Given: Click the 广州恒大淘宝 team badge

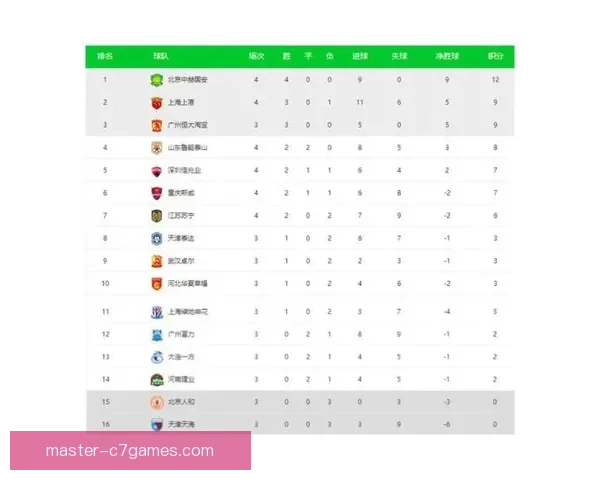Looking at the screenshot, I should click(156, 125).
